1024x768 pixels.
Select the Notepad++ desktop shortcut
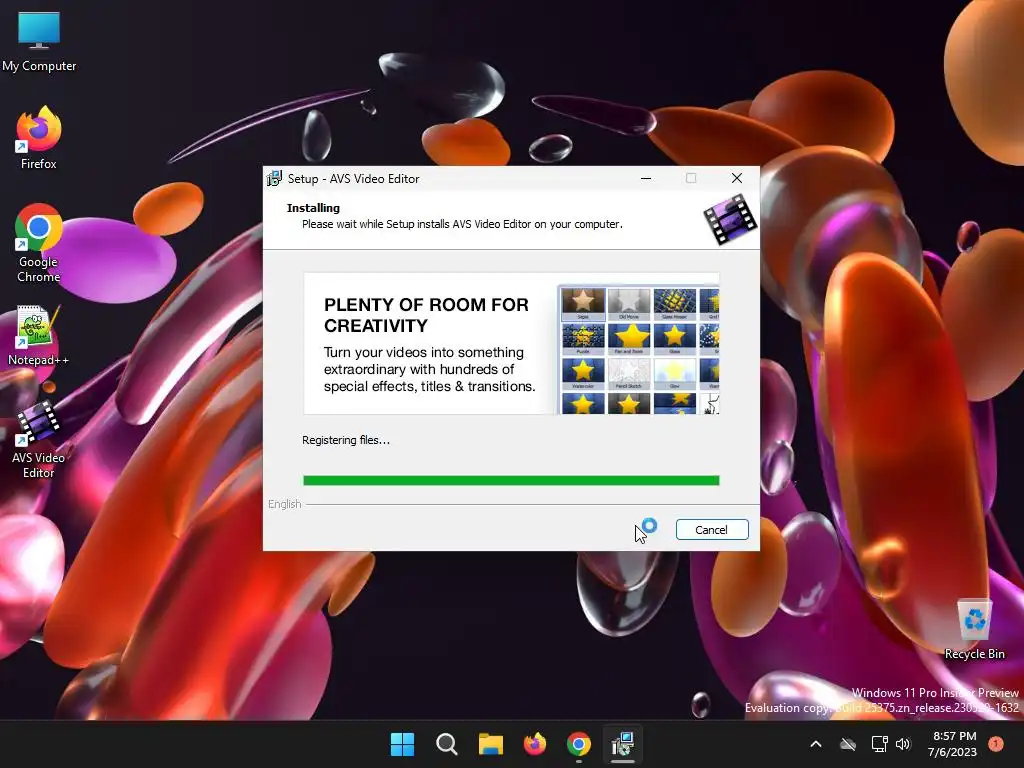39,336
